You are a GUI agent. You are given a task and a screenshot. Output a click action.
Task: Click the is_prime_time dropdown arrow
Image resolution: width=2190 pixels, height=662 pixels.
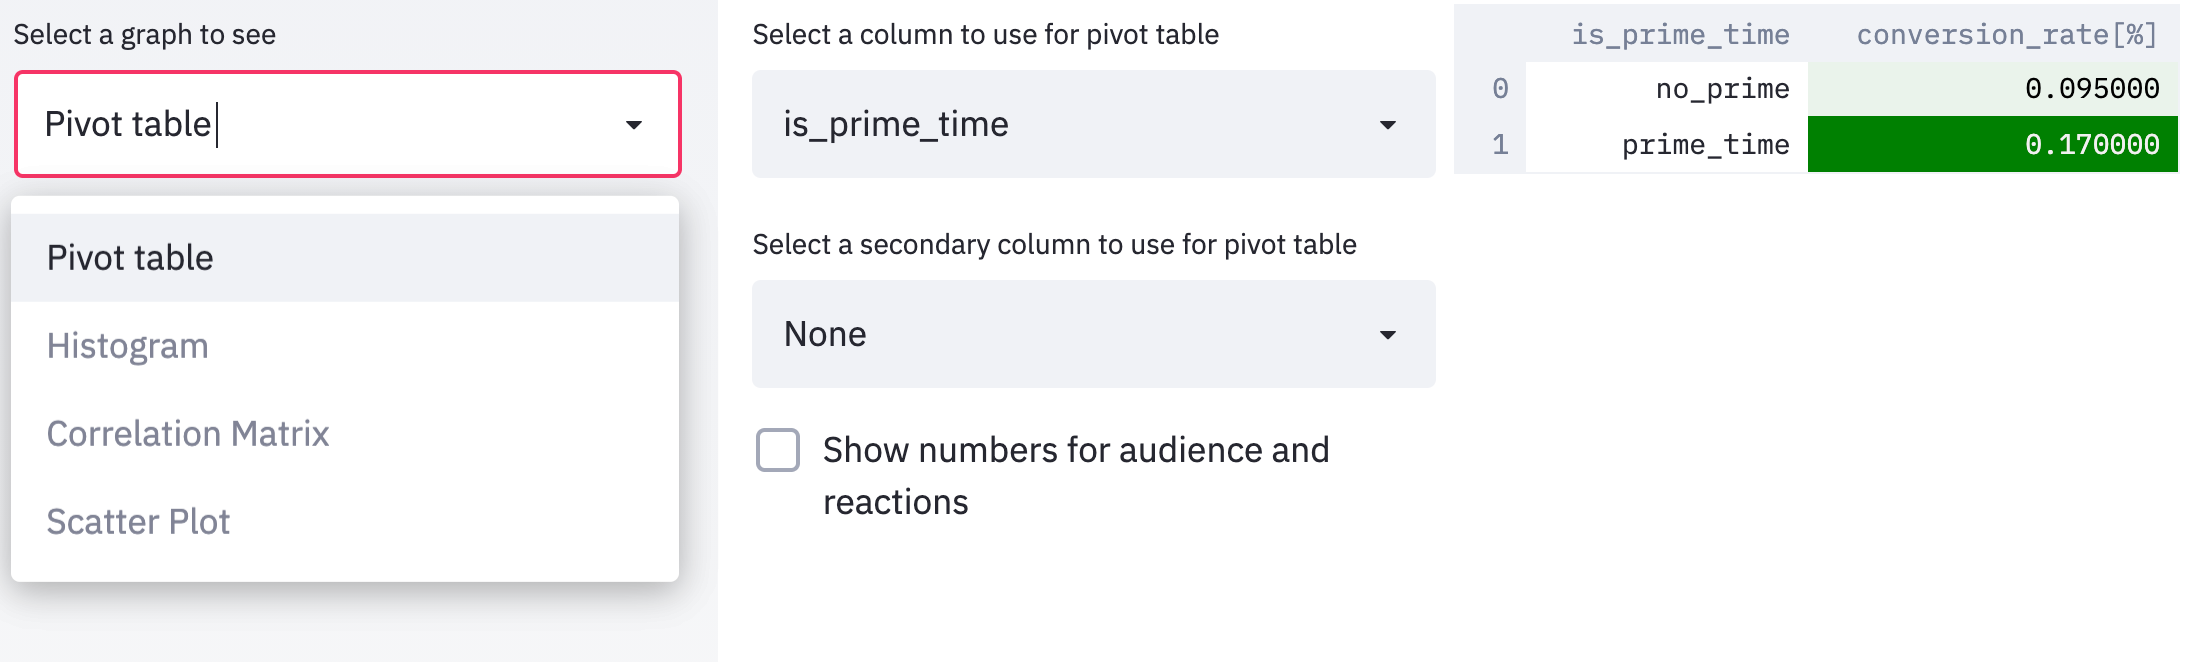pos(1387,125)
